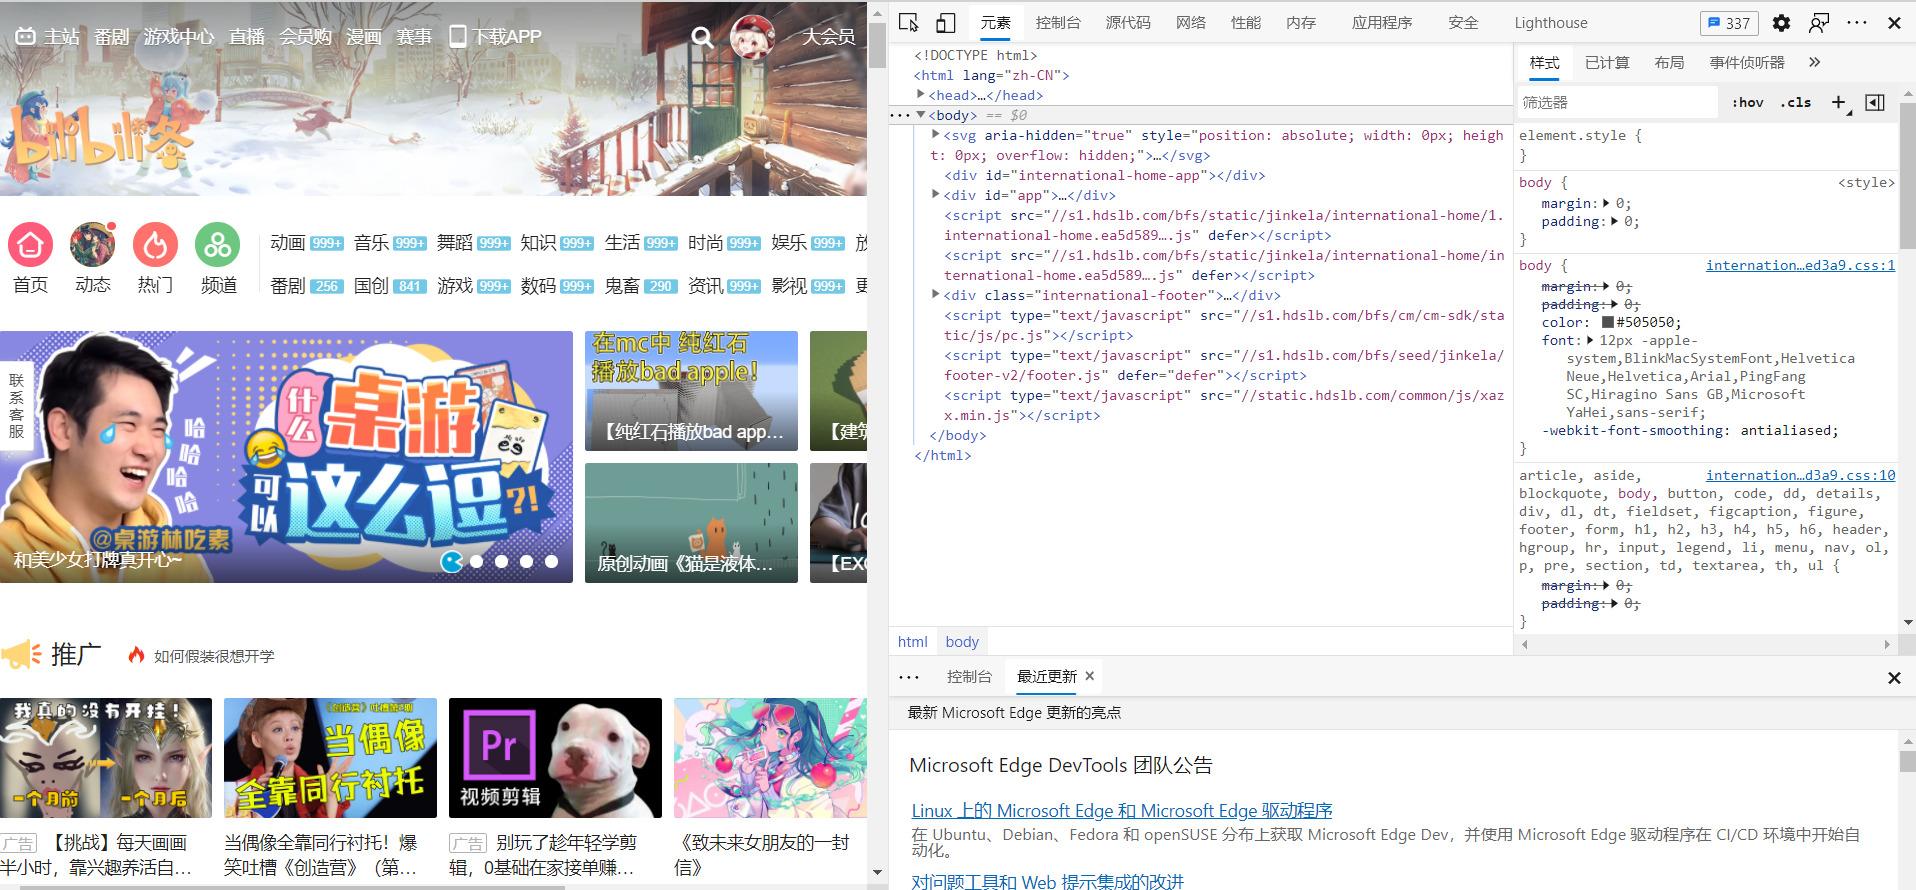Viewport: 1916px width, 890px height.
Task: Show more style pane tabs chevron
Action: click(x=1815, y=62)
